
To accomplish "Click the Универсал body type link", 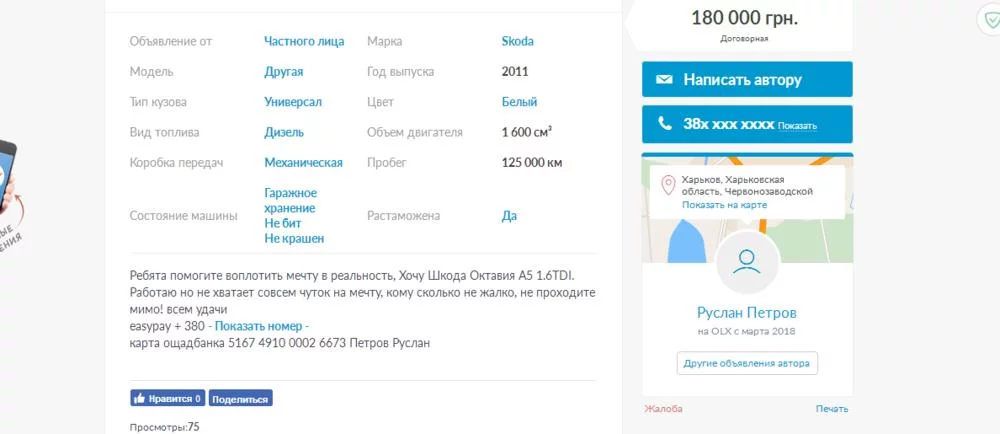I will click(x=293, y=102).
